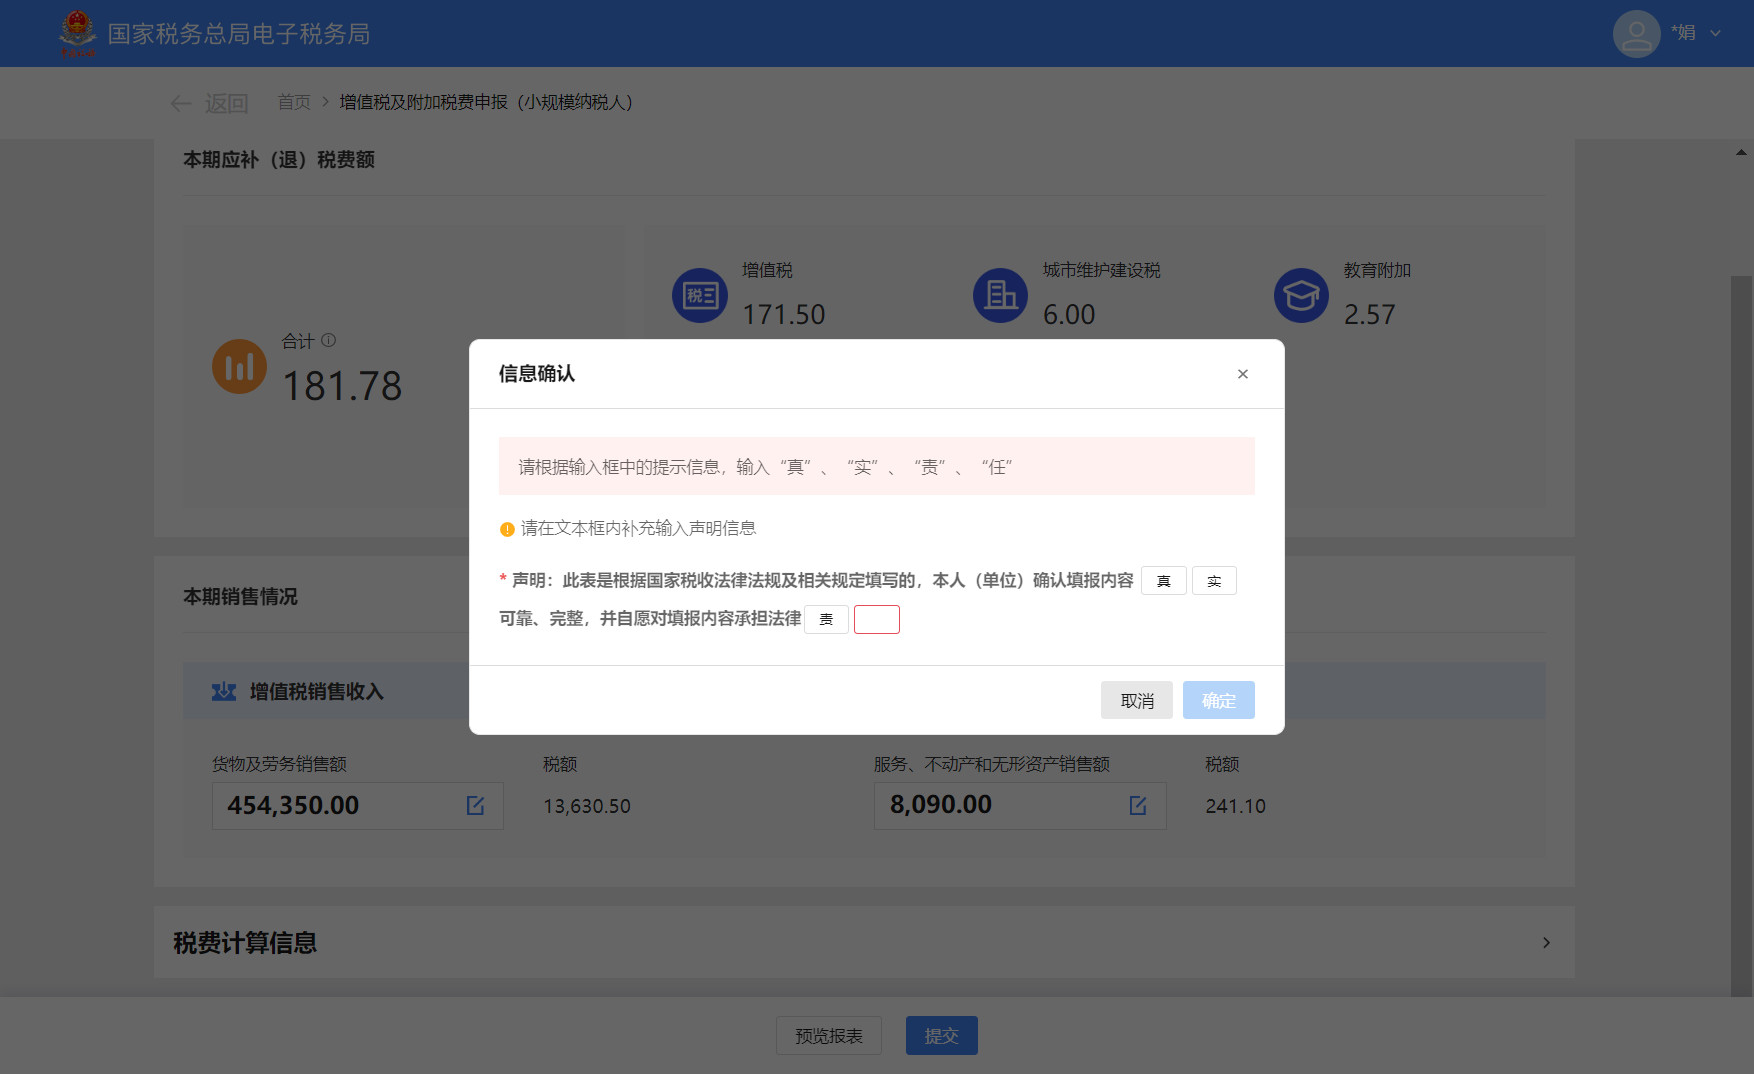Click the empty red-bordered declaration input box
Image resolution: width=1754 pixels, height=1074 pixels.
pyautogui.click(x=876, y=619)
